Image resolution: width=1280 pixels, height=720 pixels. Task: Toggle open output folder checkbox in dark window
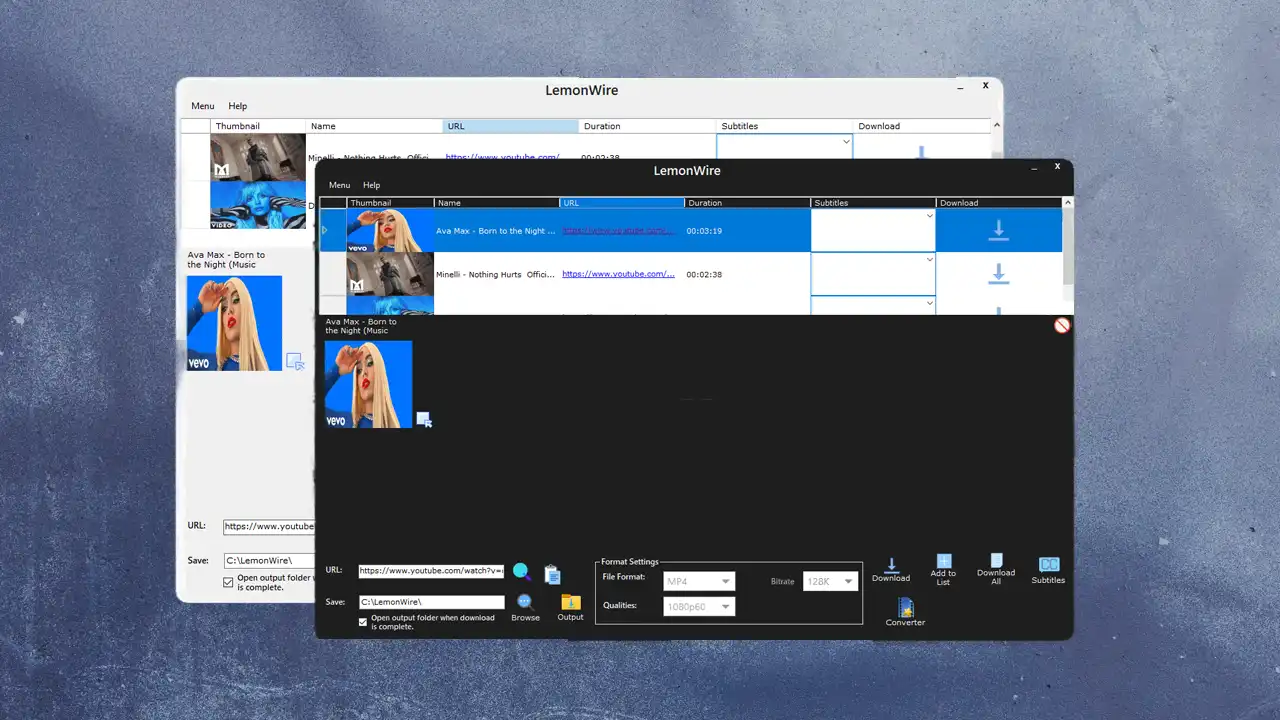pyautogui.click(x=363, y=622)
